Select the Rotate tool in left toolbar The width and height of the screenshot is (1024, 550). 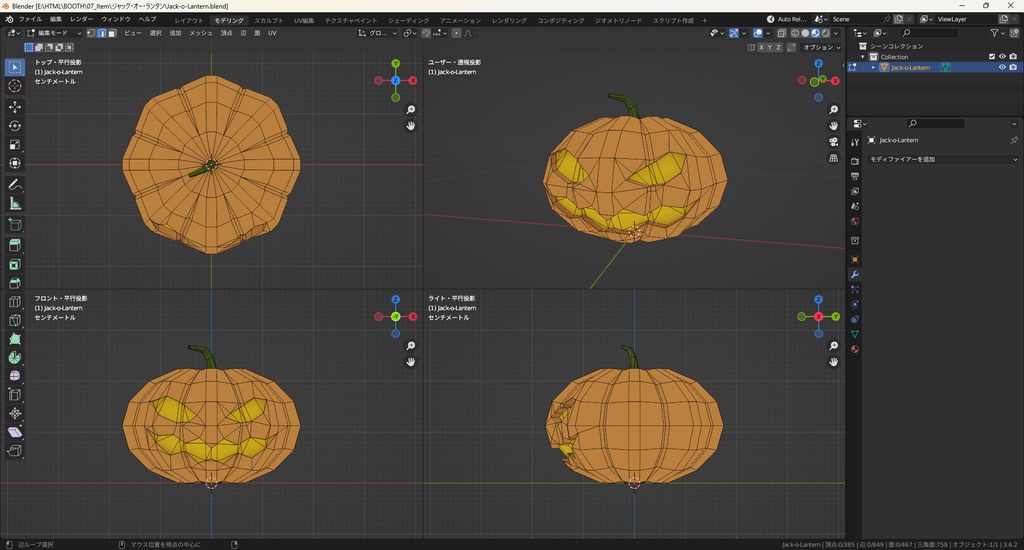point(15,126)
